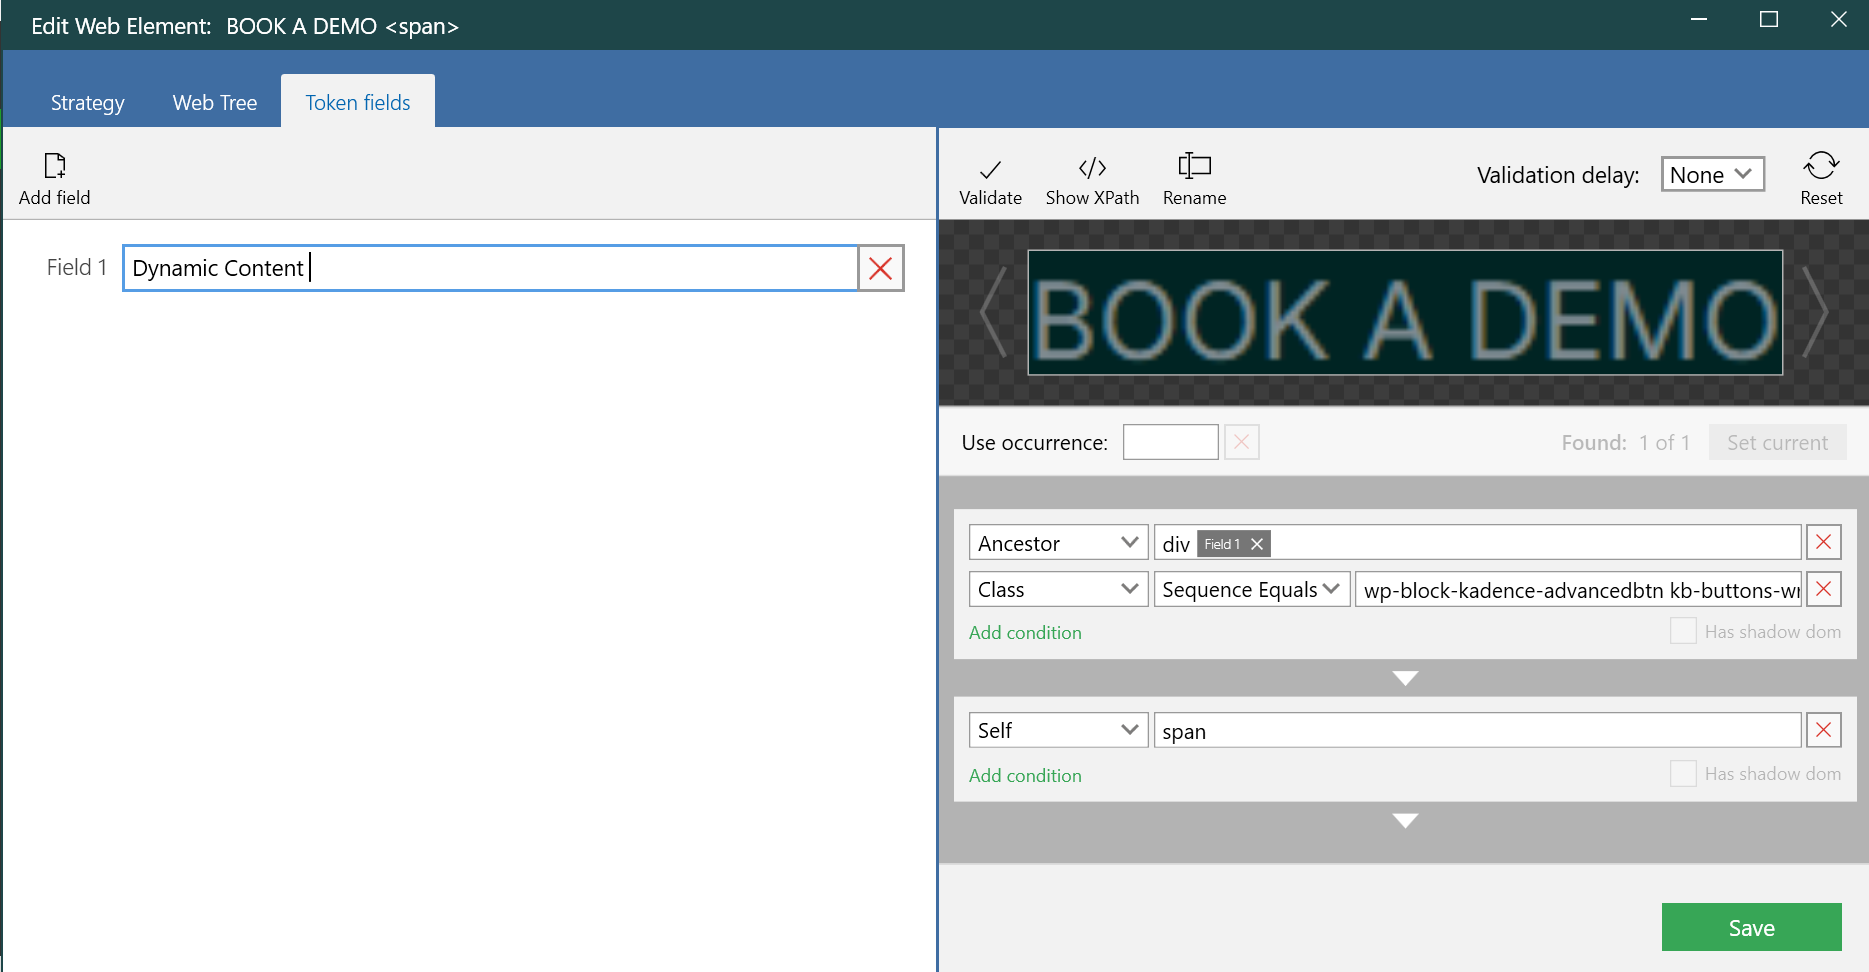Open the Ancestor relationship dropdown
The width and height of the screenshot is (1869, 972).
(x=1058, y=543)
